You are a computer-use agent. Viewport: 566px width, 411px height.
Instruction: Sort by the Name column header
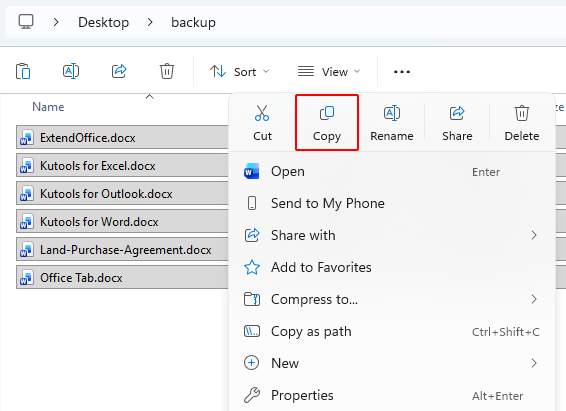[x=48, y=107]
